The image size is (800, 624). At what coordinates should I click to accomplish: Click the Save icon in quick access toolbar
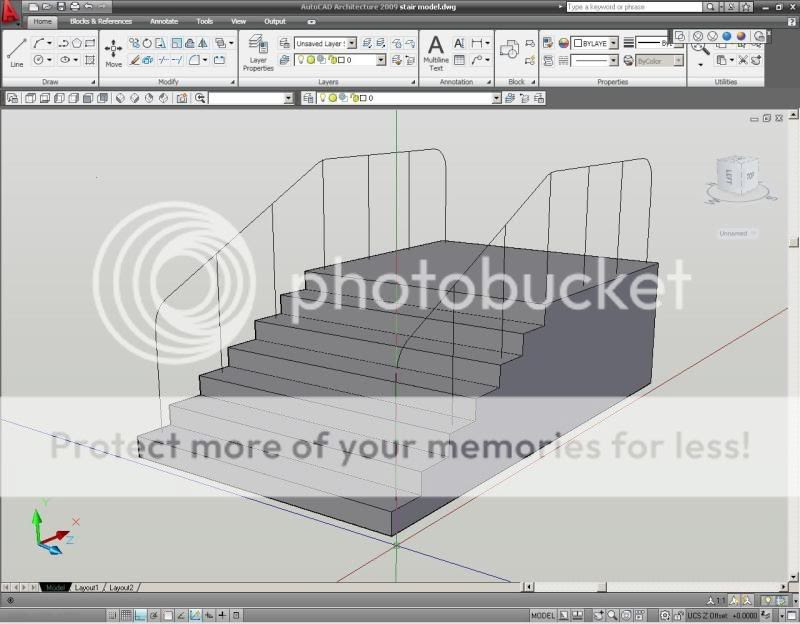tap(61, 7)
